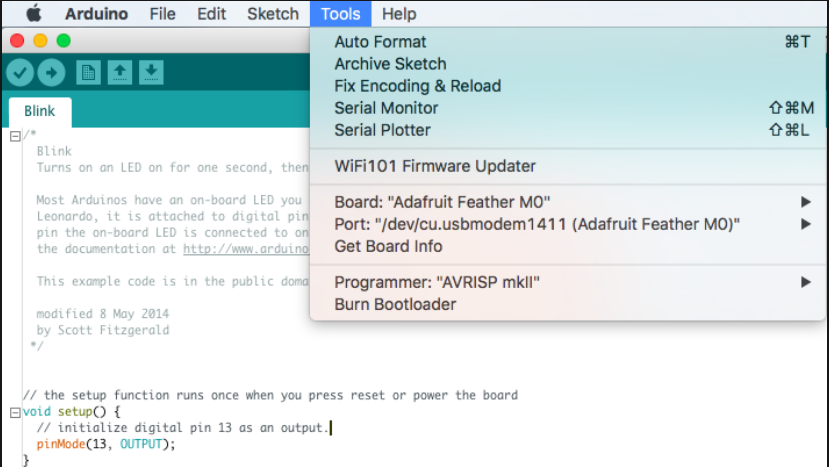Viewport: 829px width, 467px height.
Task: Select the Blink sketch tab
Action: coord(40,111)
